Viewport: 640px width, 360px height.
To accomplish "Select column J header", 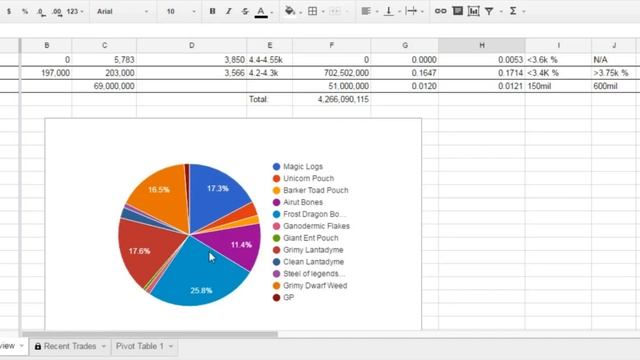I will click(614, 45).
